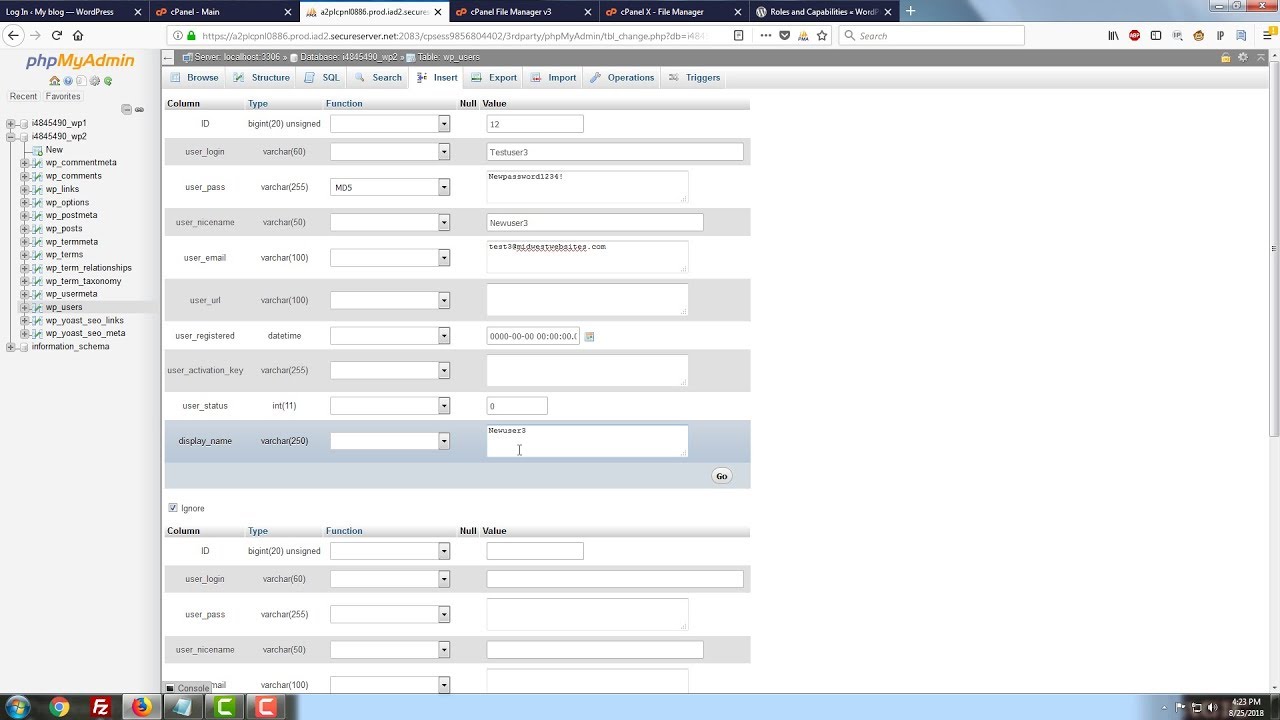Collapse the i4845490_wp2 database node
The height and width of the screenshot is (720, 1280).
click(11, 136)
